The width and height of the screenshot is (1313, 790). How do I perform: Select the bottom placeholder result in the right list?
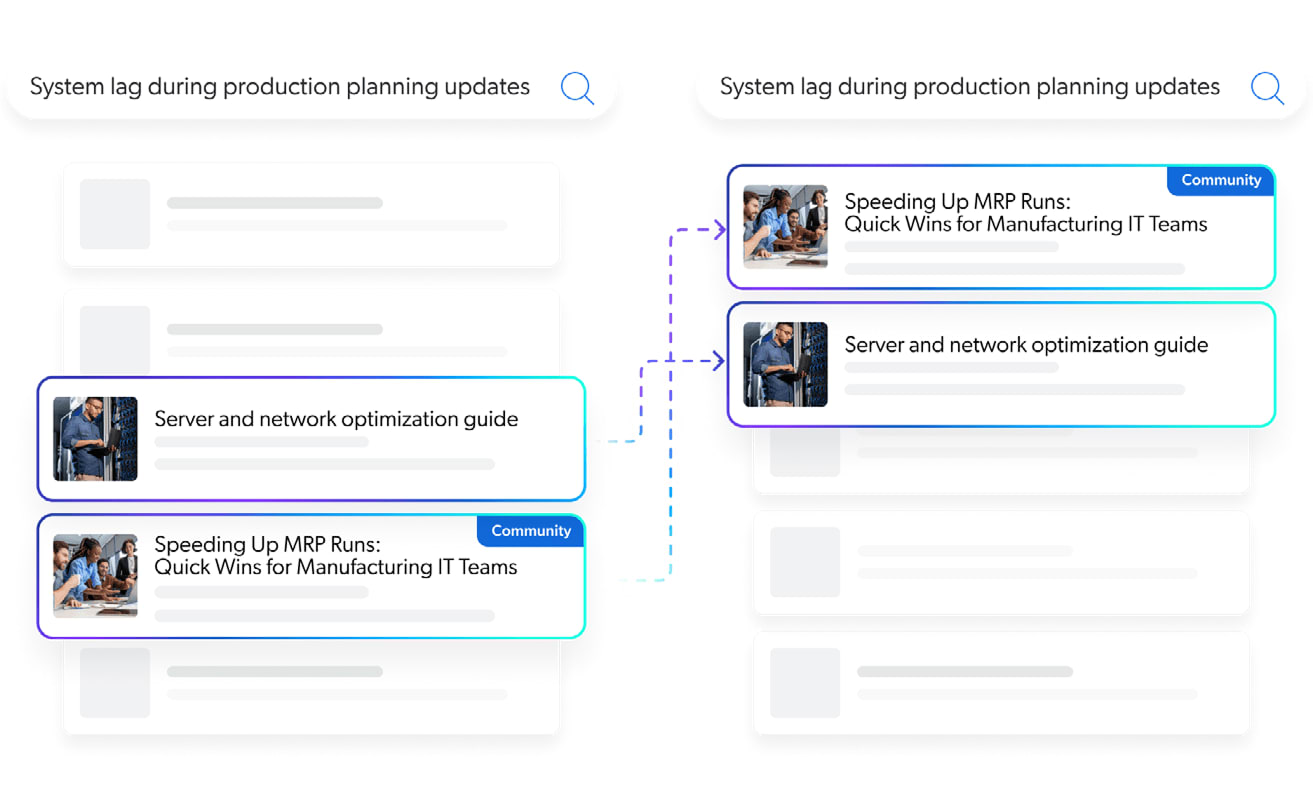tap(1001, 683)
